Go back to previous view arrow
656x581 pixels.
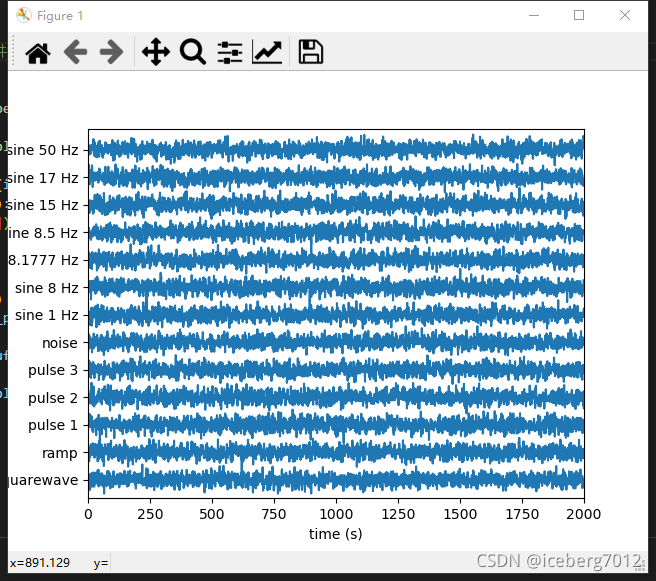click(x=75, y=52)
